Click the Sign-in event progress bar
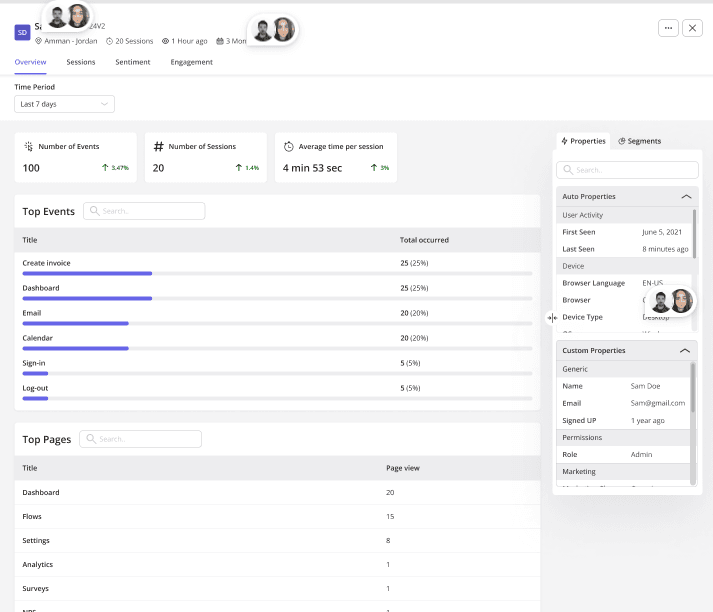 coord(277,373)
